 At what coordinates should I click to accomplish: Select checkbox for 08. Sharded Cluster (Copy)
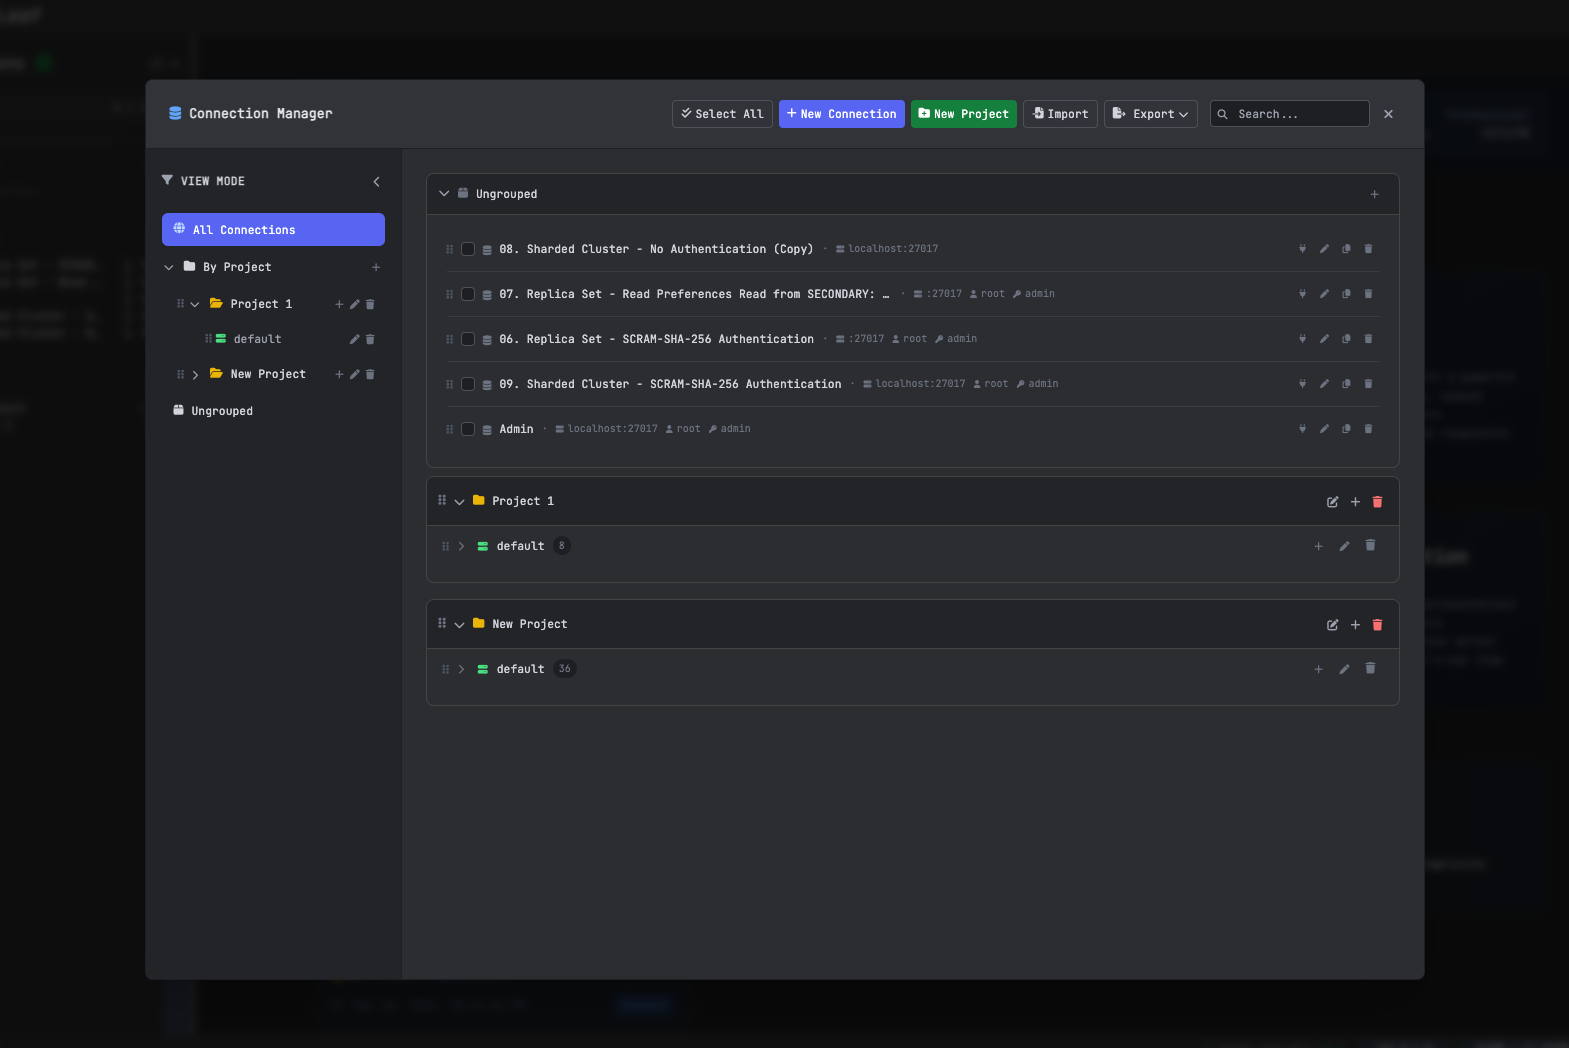coord(467,249)
